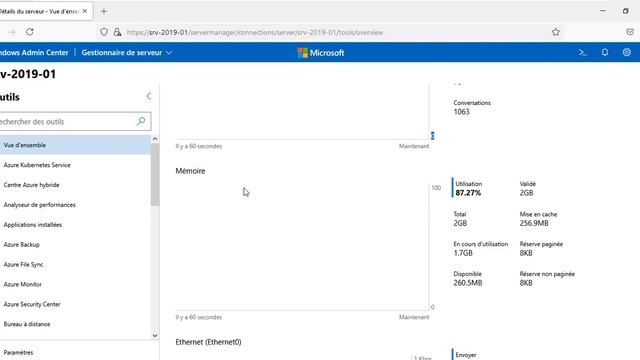Viewport: 640px width, 360px height.
Task: Click the tools list scrollbar thumb
Action: (155, 174)
